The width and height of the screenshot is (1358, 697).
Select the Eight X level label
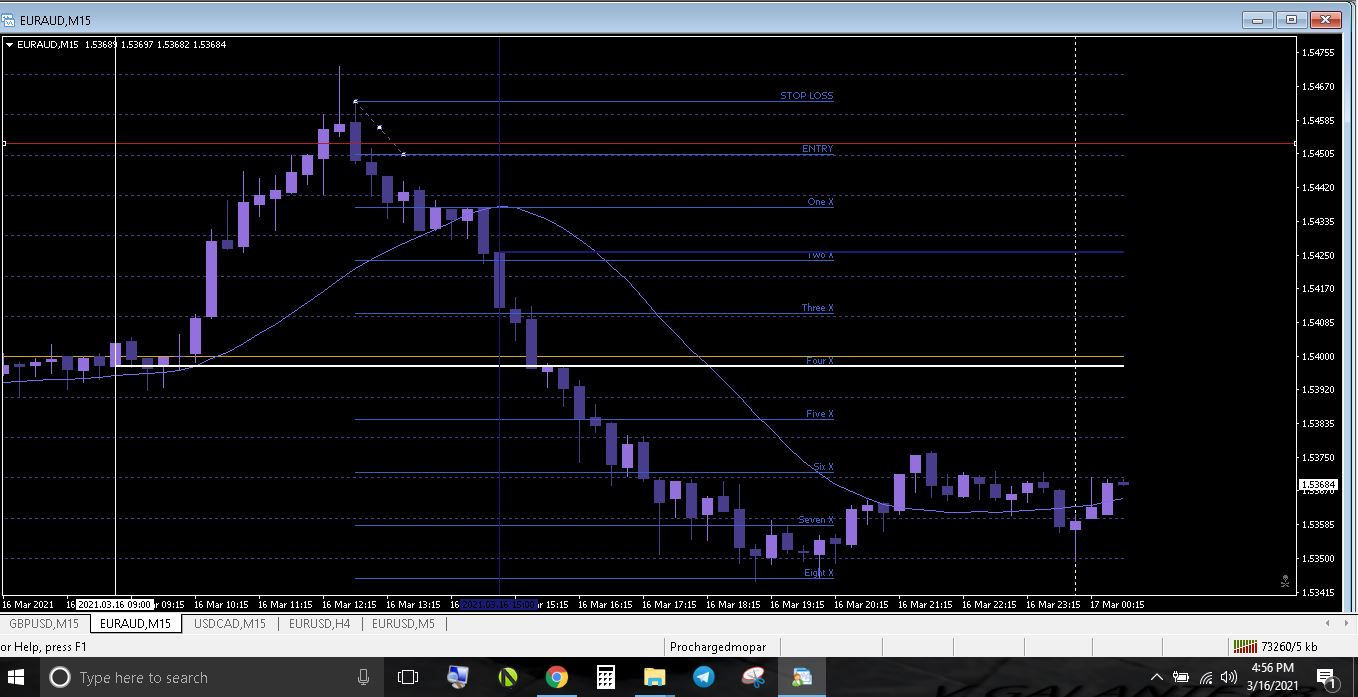(819, 573)
